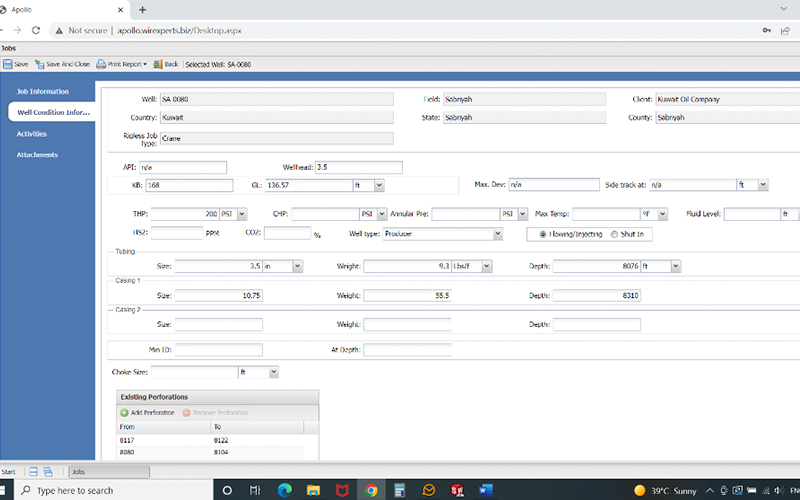Open File Explorer from the taskbar
This screenshot has width=800, height=500.
click(x=313, y=490)
